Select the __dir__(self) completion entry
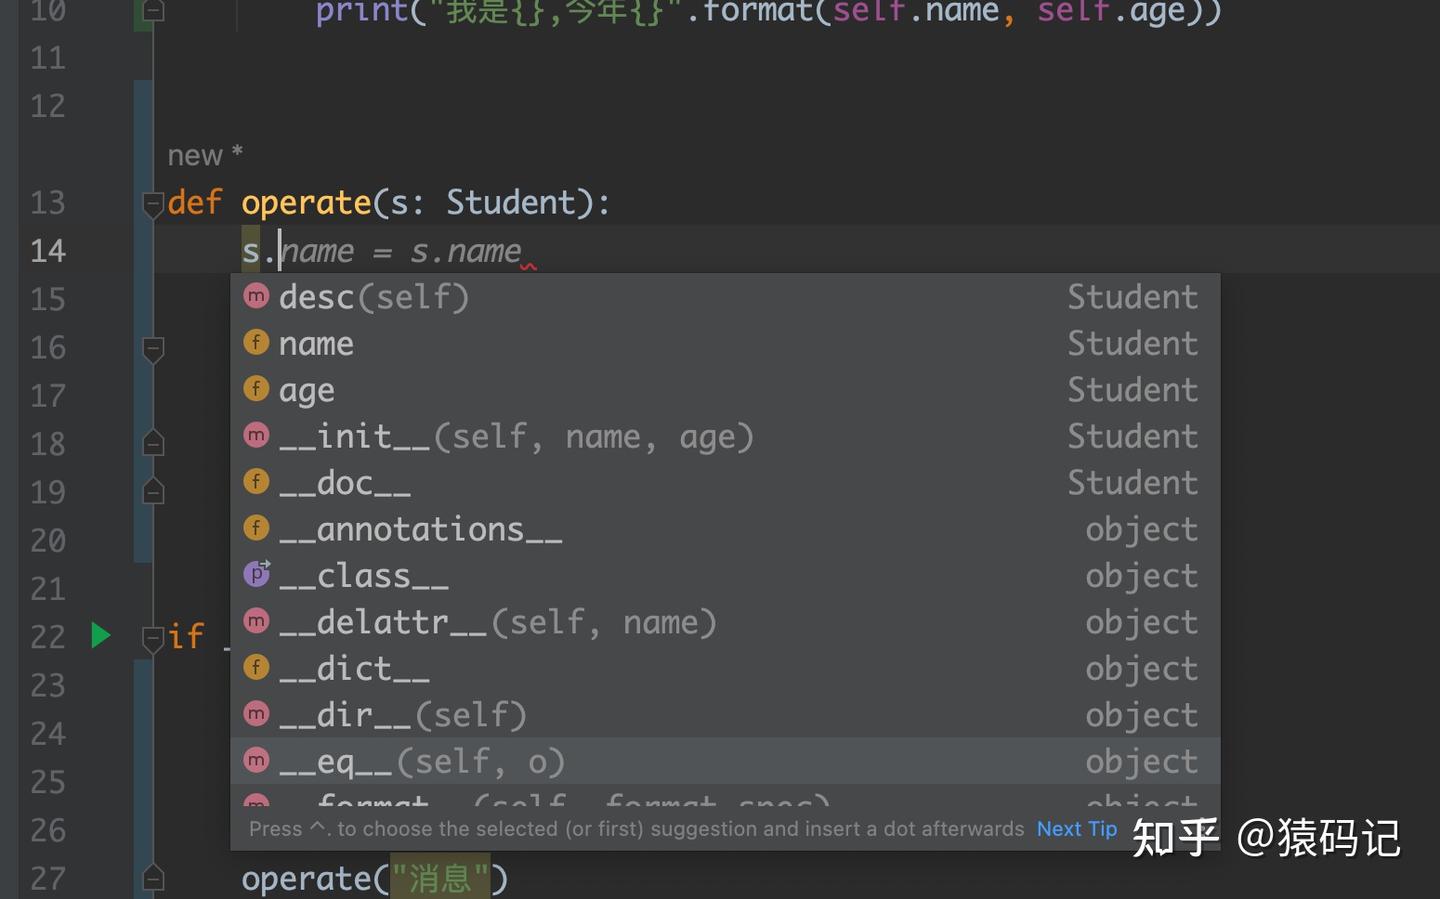This screenshot has width=1440, height=899. point(400,714)
